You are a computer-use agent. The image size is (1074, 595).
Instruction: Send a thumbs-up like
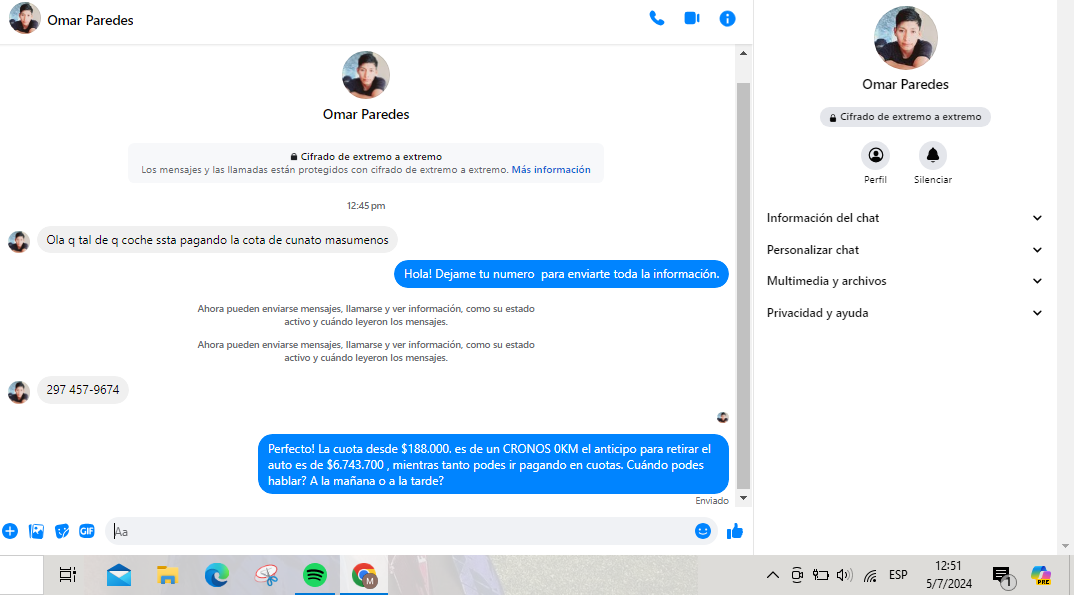[735, 531]
